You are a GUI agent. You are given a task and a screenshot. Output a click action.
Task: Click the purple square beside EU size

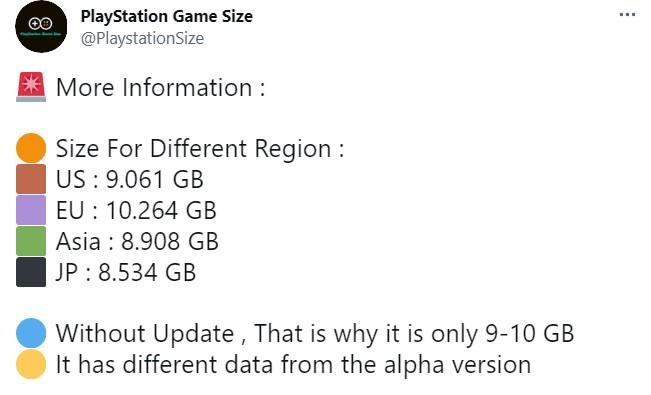click(x=31, y=210)
